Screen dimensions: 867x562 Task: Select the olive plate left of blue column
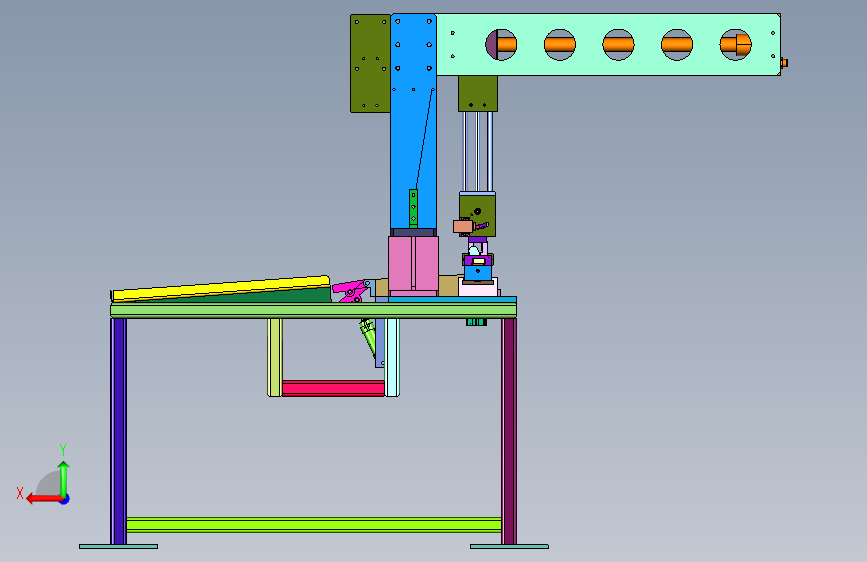coord(370,64)
